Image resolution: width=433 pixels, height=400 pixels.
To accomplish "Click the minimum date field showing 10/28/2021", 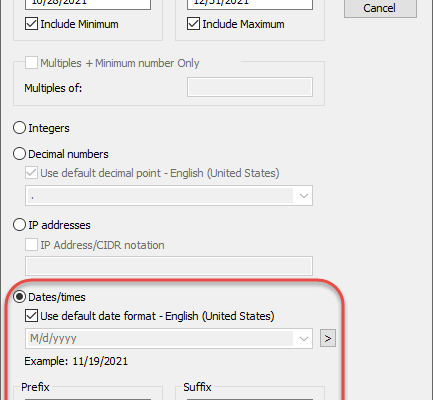I will [x=88, y=3].
